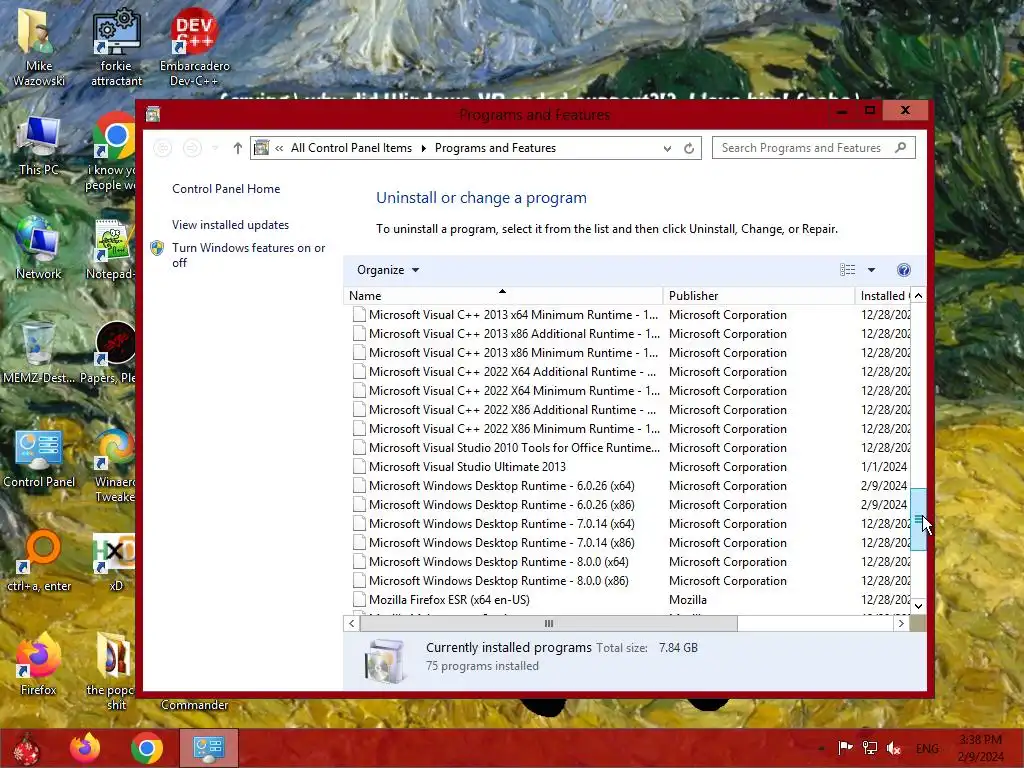Sort by the Installed On column header
Screen dimensions: 1024x768
(x=884, y=296)
